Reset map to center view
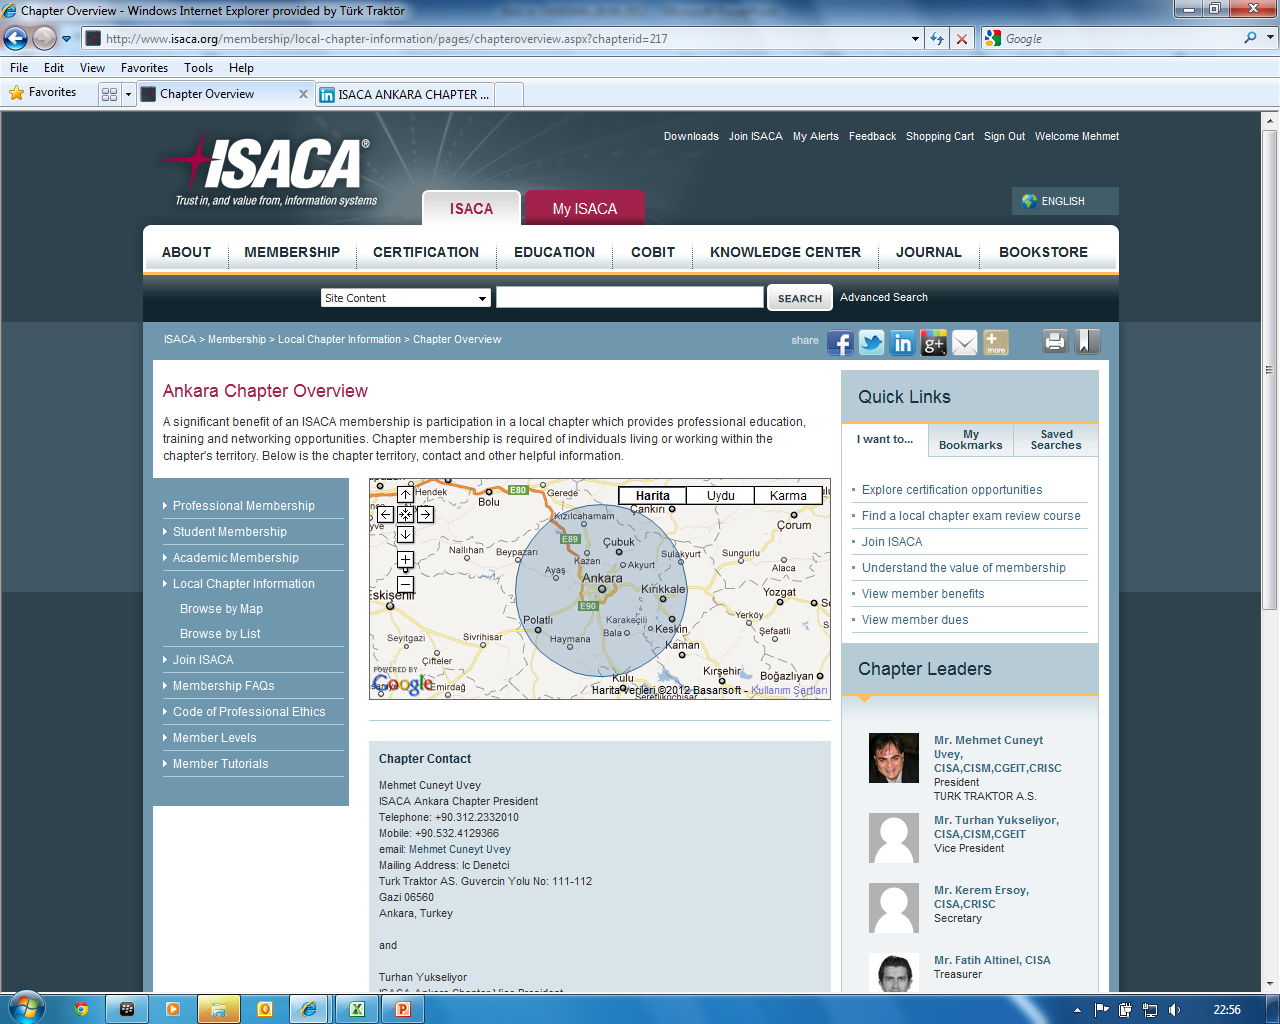 pos(405,514)
